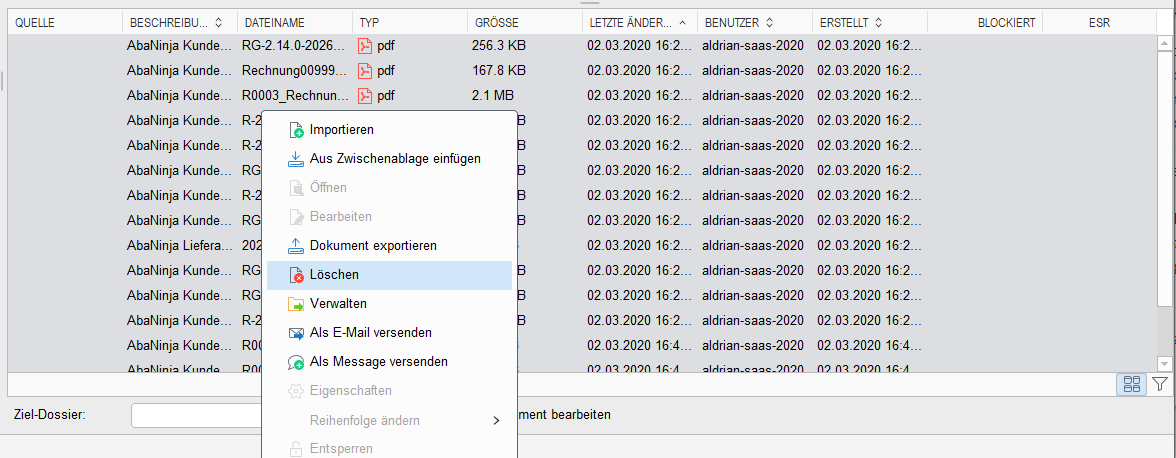This screenshot has height=458, width=1176.
Task: Open the filter funnel icon below the list
Action: pyautogui.click(x=1160, y=385)
